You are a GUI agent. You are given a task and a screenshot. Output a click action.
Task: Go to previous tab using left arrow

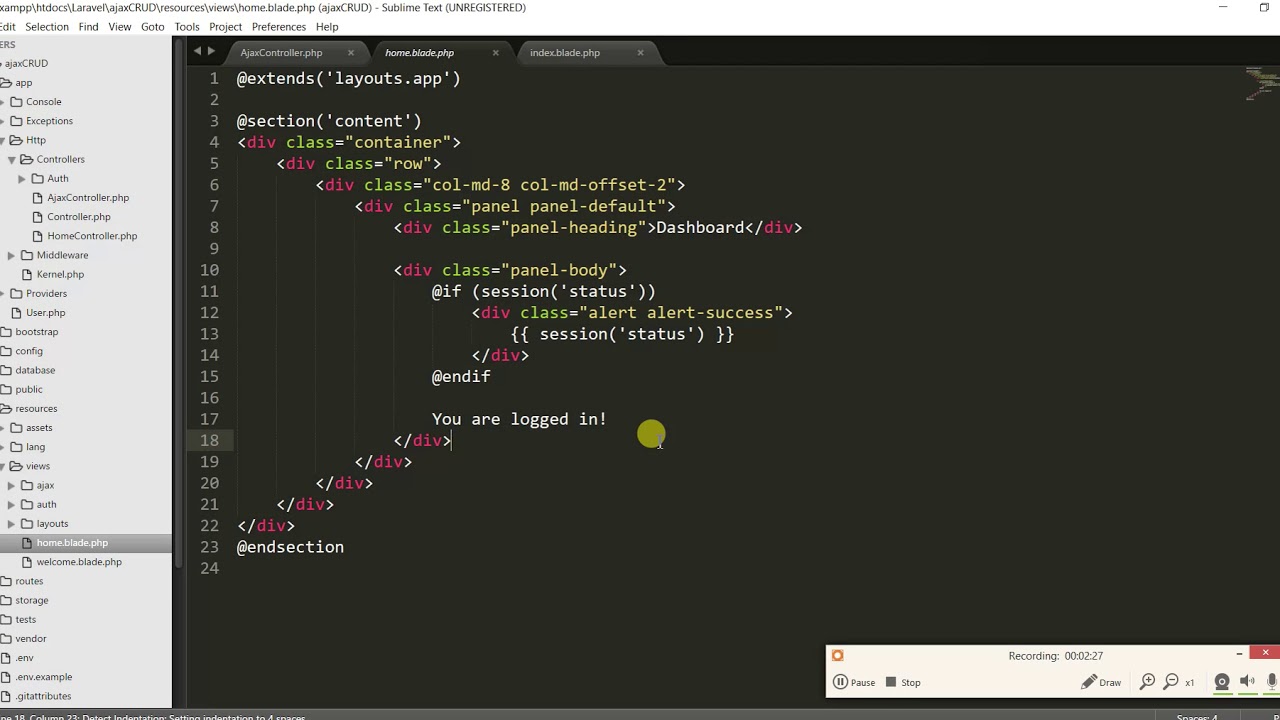pyautogui.click(x=197, y=51)
